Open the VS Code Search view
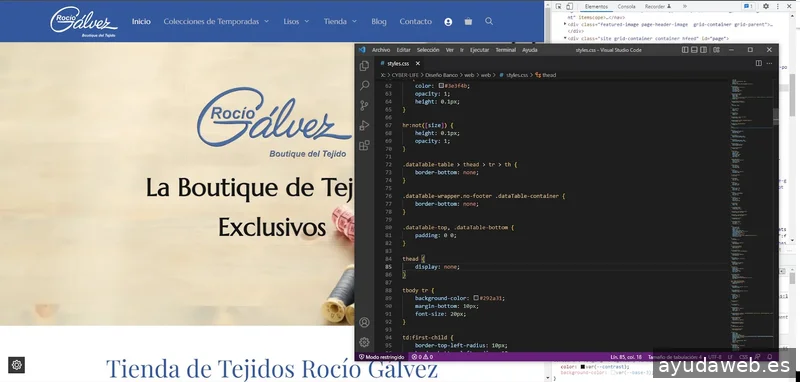The image size is (800, 382). coord(364,86)
